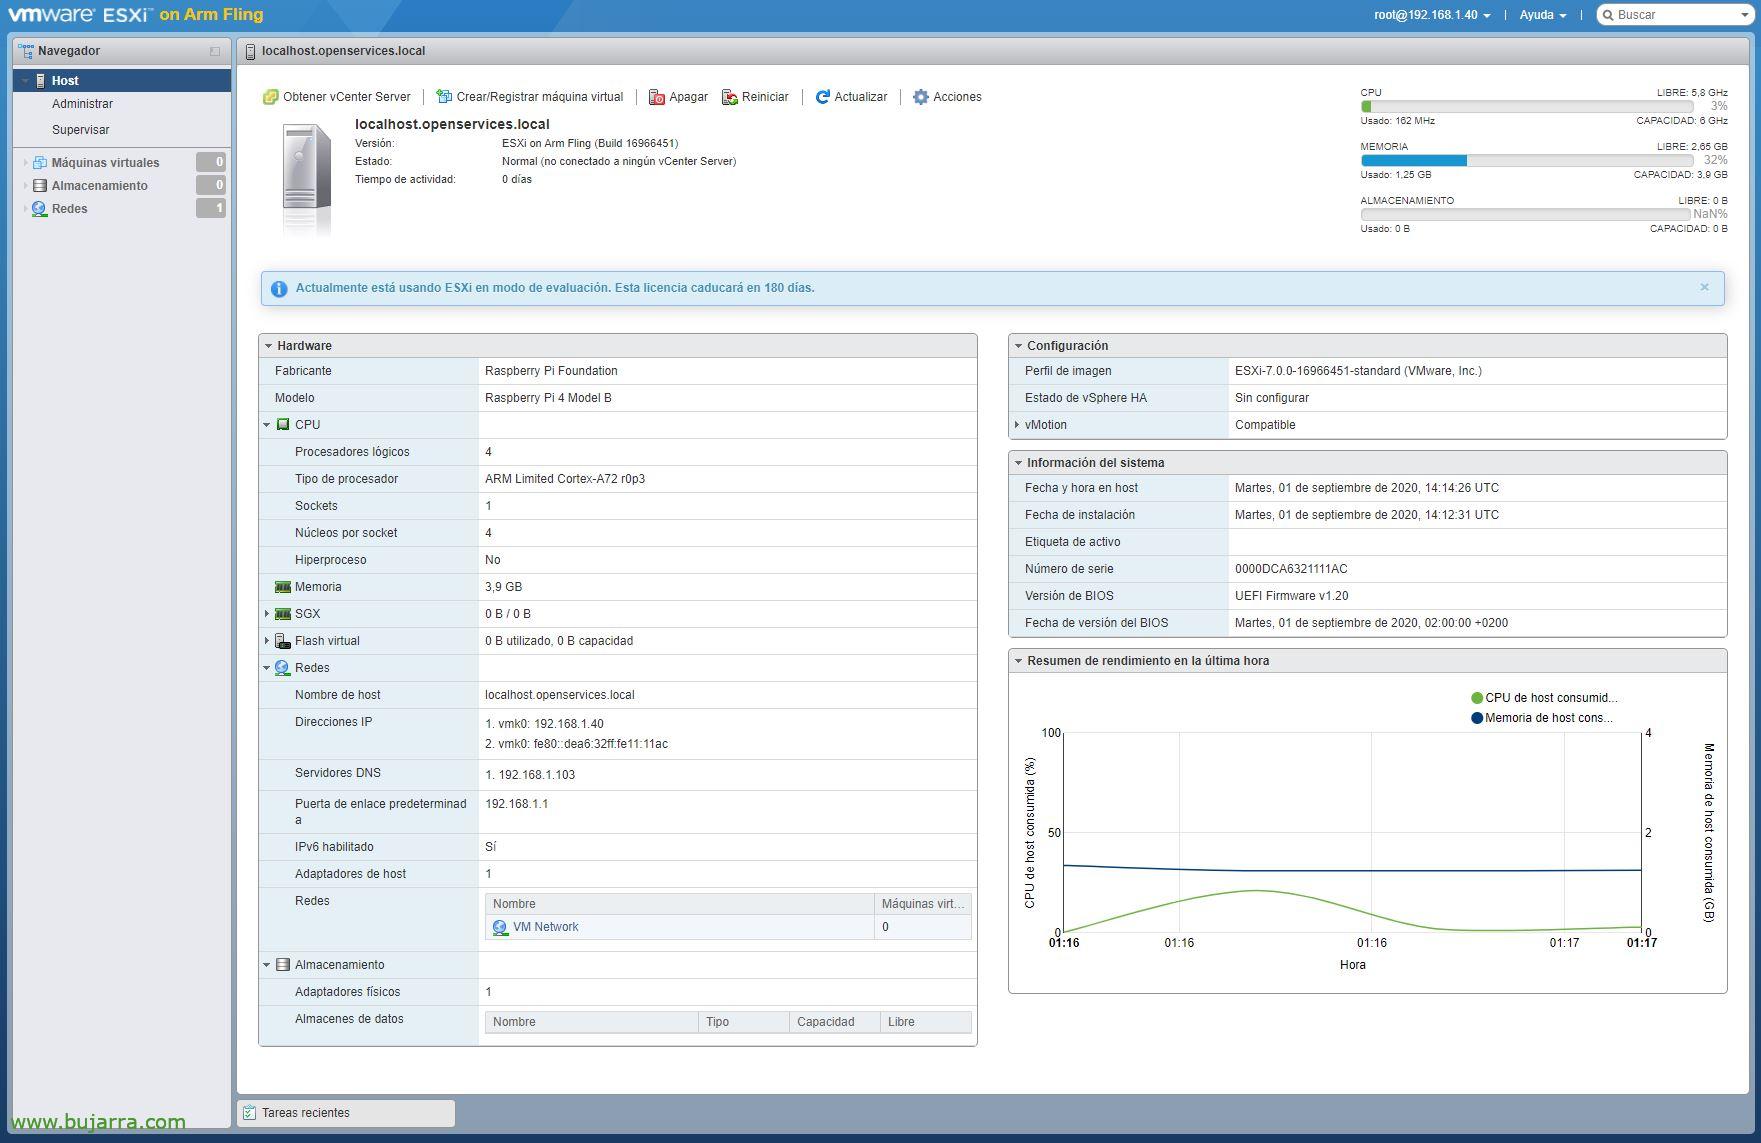Click the host tab document icon

tap(250, 51)
